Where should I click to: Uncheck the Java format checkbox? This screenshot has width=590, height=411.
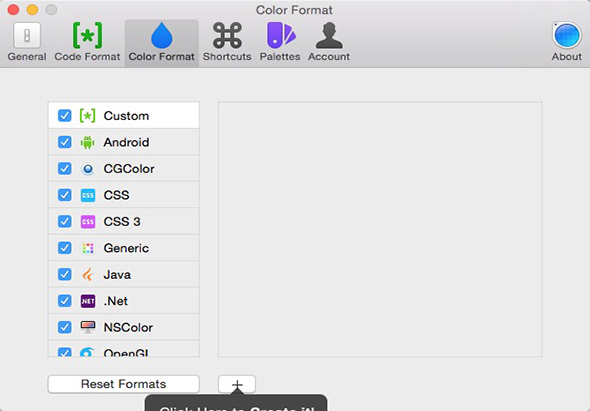65,274
